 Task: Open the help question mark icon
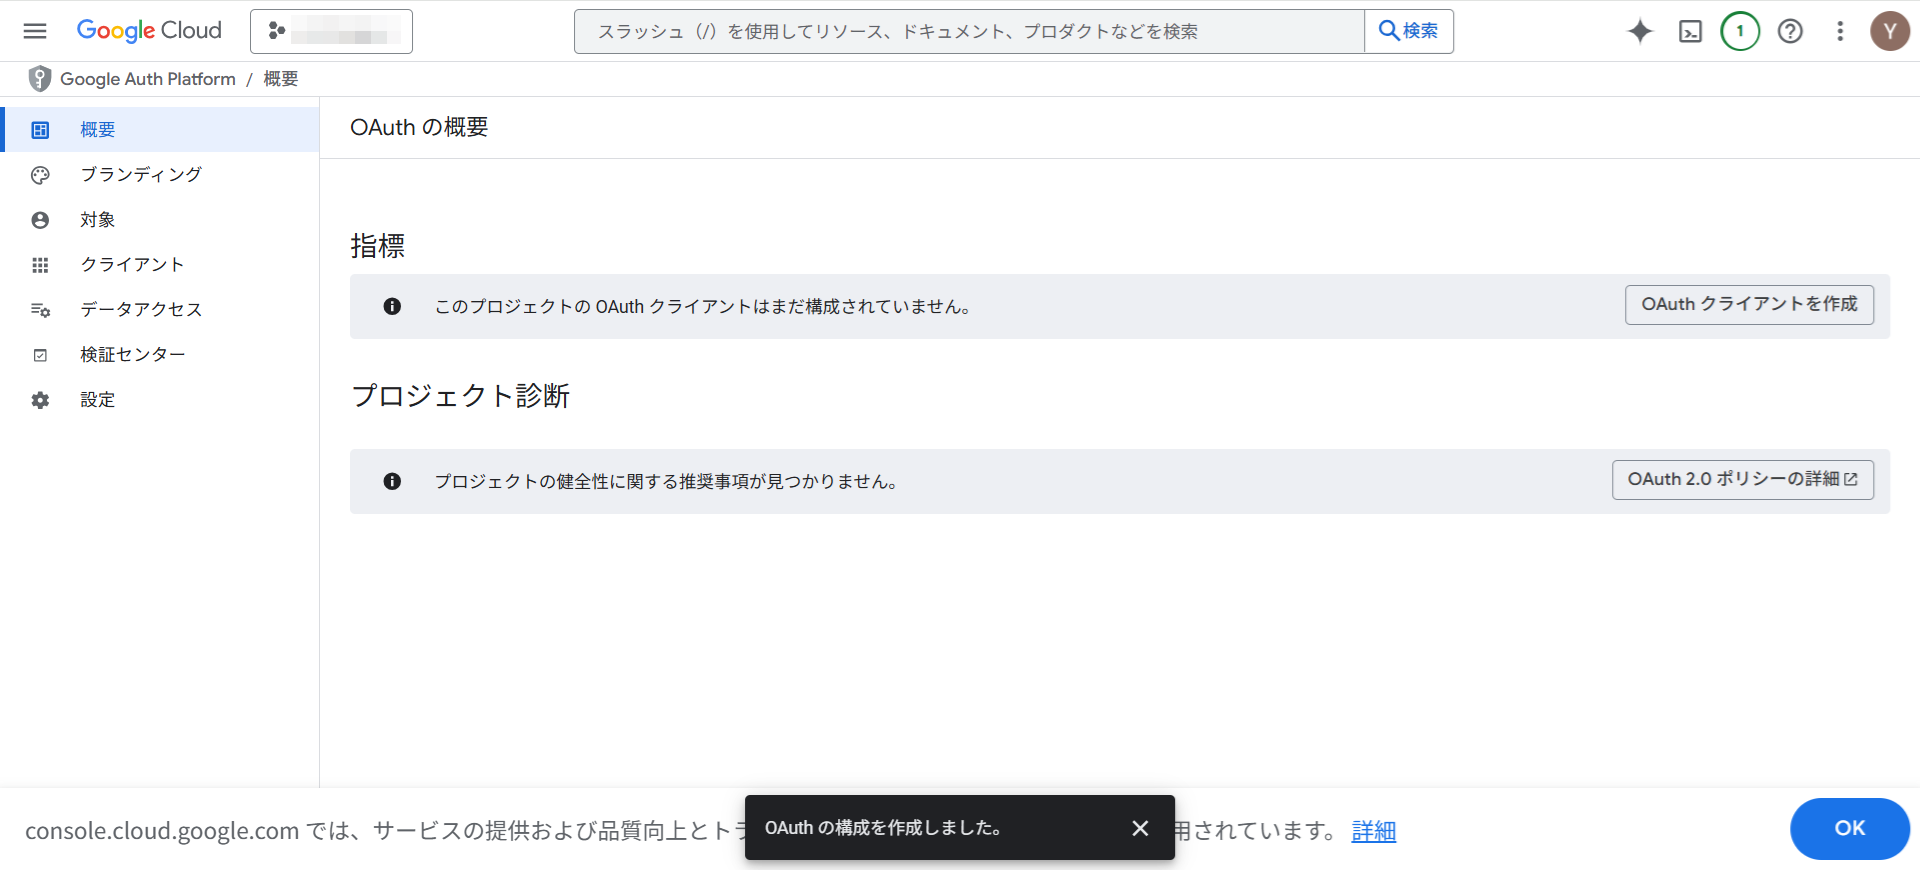click(x=1790, y=31)
